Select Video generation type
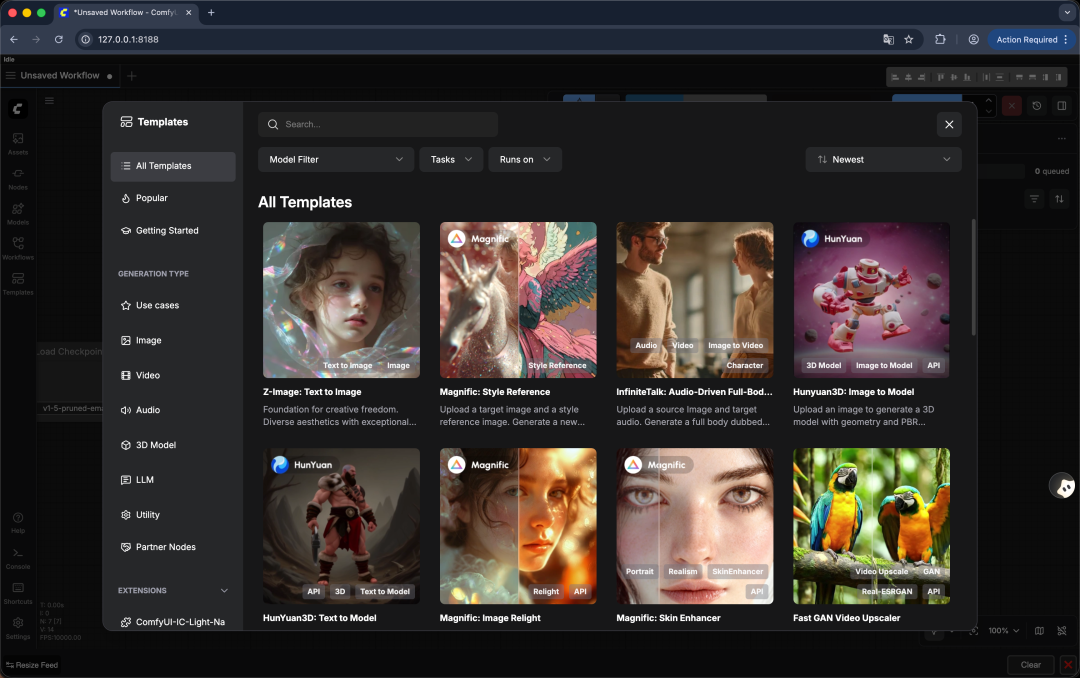This screenshot has height=678, width=1080. click(173, 376)
